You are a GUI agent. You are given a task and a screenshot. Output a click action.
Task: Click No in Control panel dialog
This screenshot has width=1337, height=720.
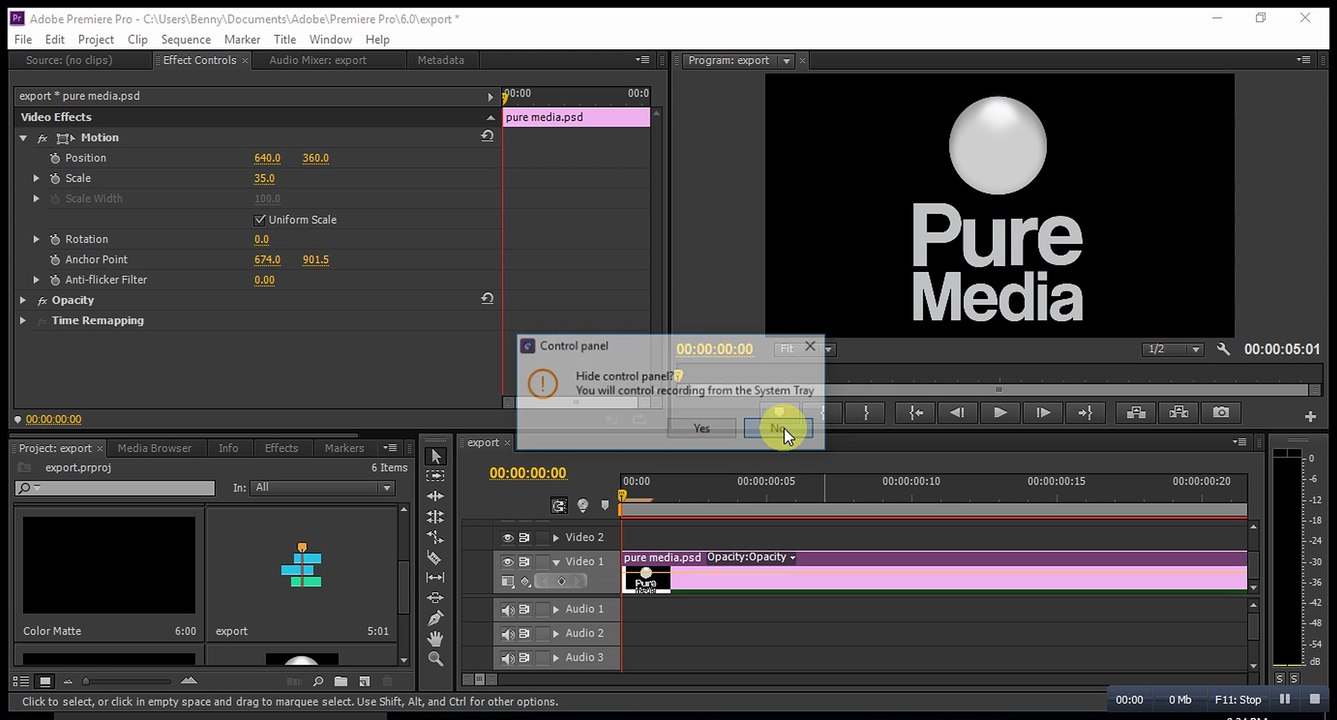(778, 428)
